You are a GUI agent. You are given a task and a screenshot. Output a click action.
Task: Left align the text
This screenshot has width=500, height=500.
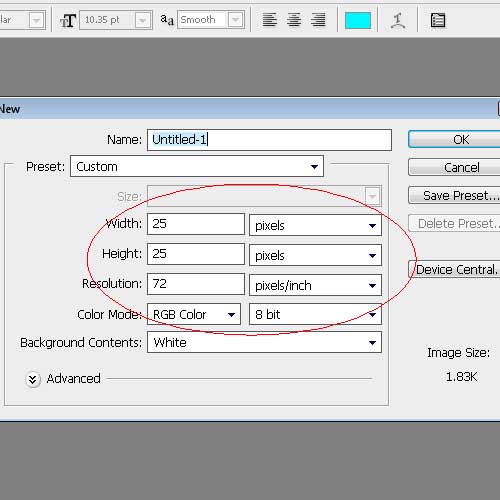point(269,20)
